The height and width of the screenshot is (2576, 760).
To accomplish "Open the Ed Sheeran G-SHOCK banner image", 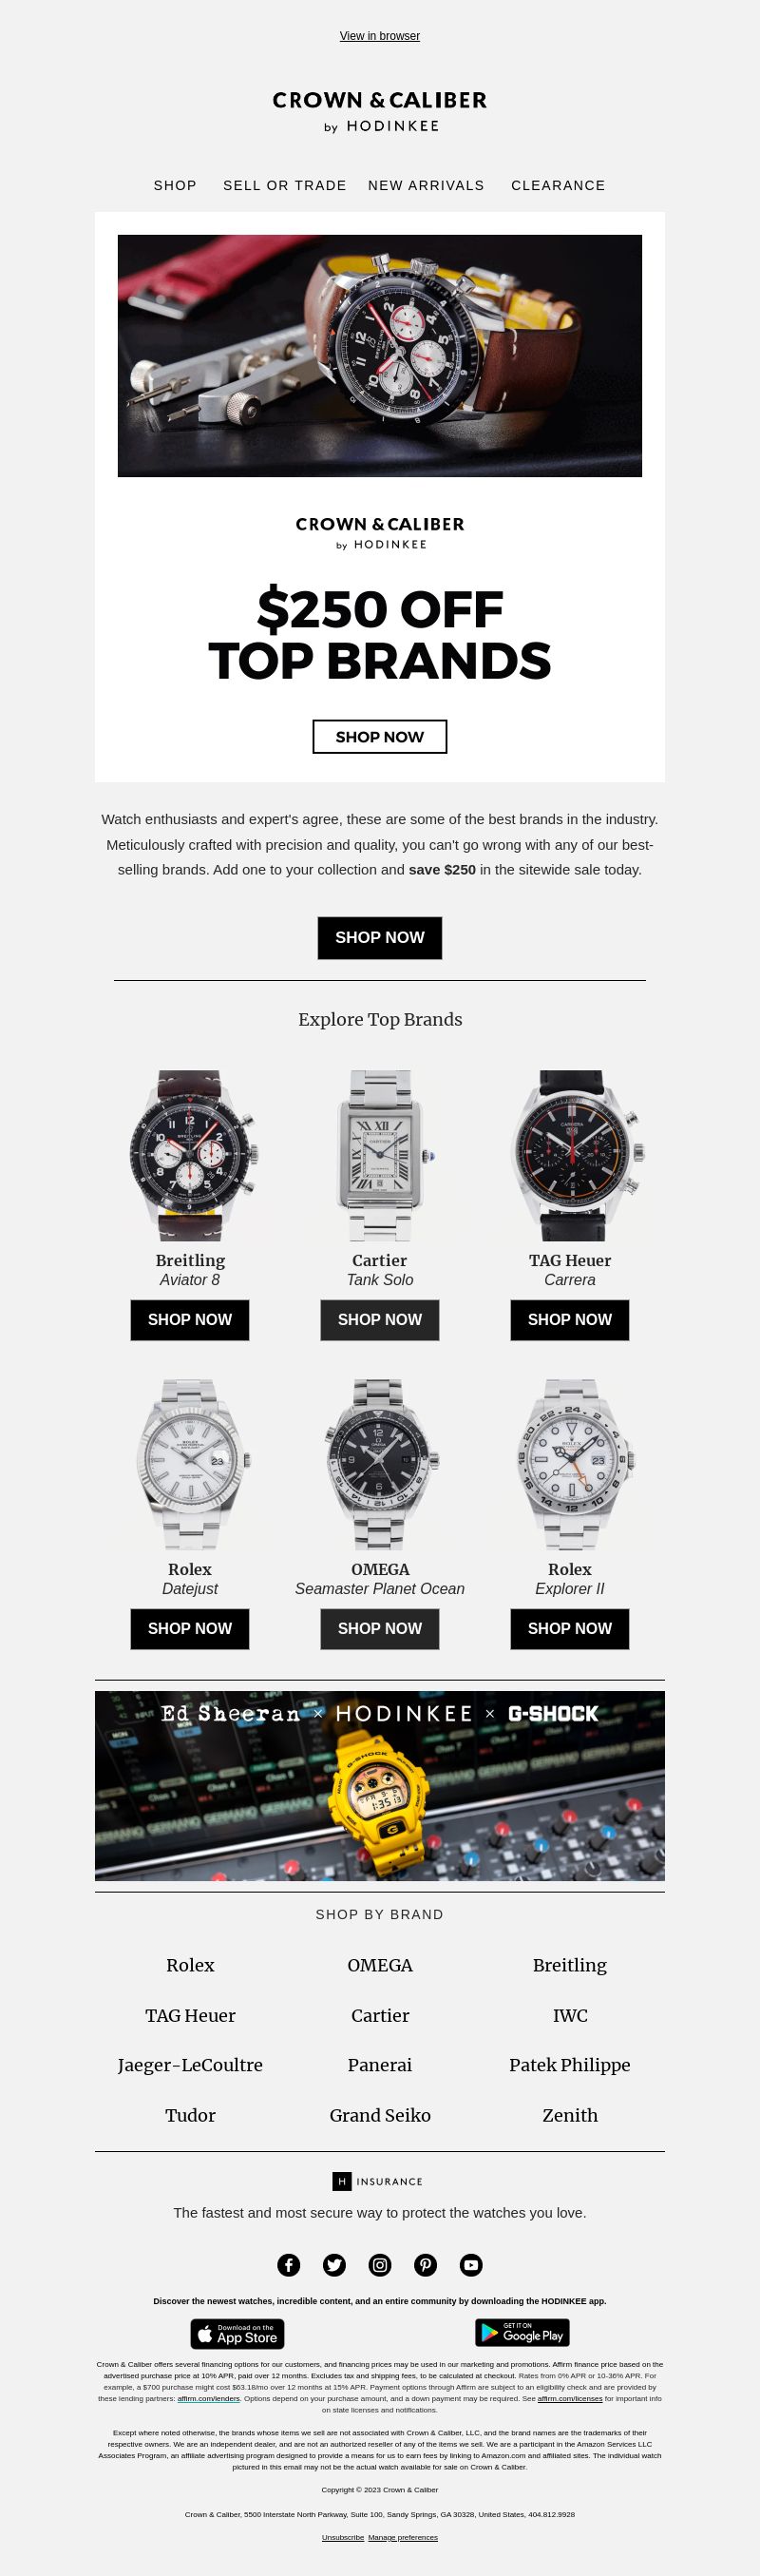I will point(380,1786).
